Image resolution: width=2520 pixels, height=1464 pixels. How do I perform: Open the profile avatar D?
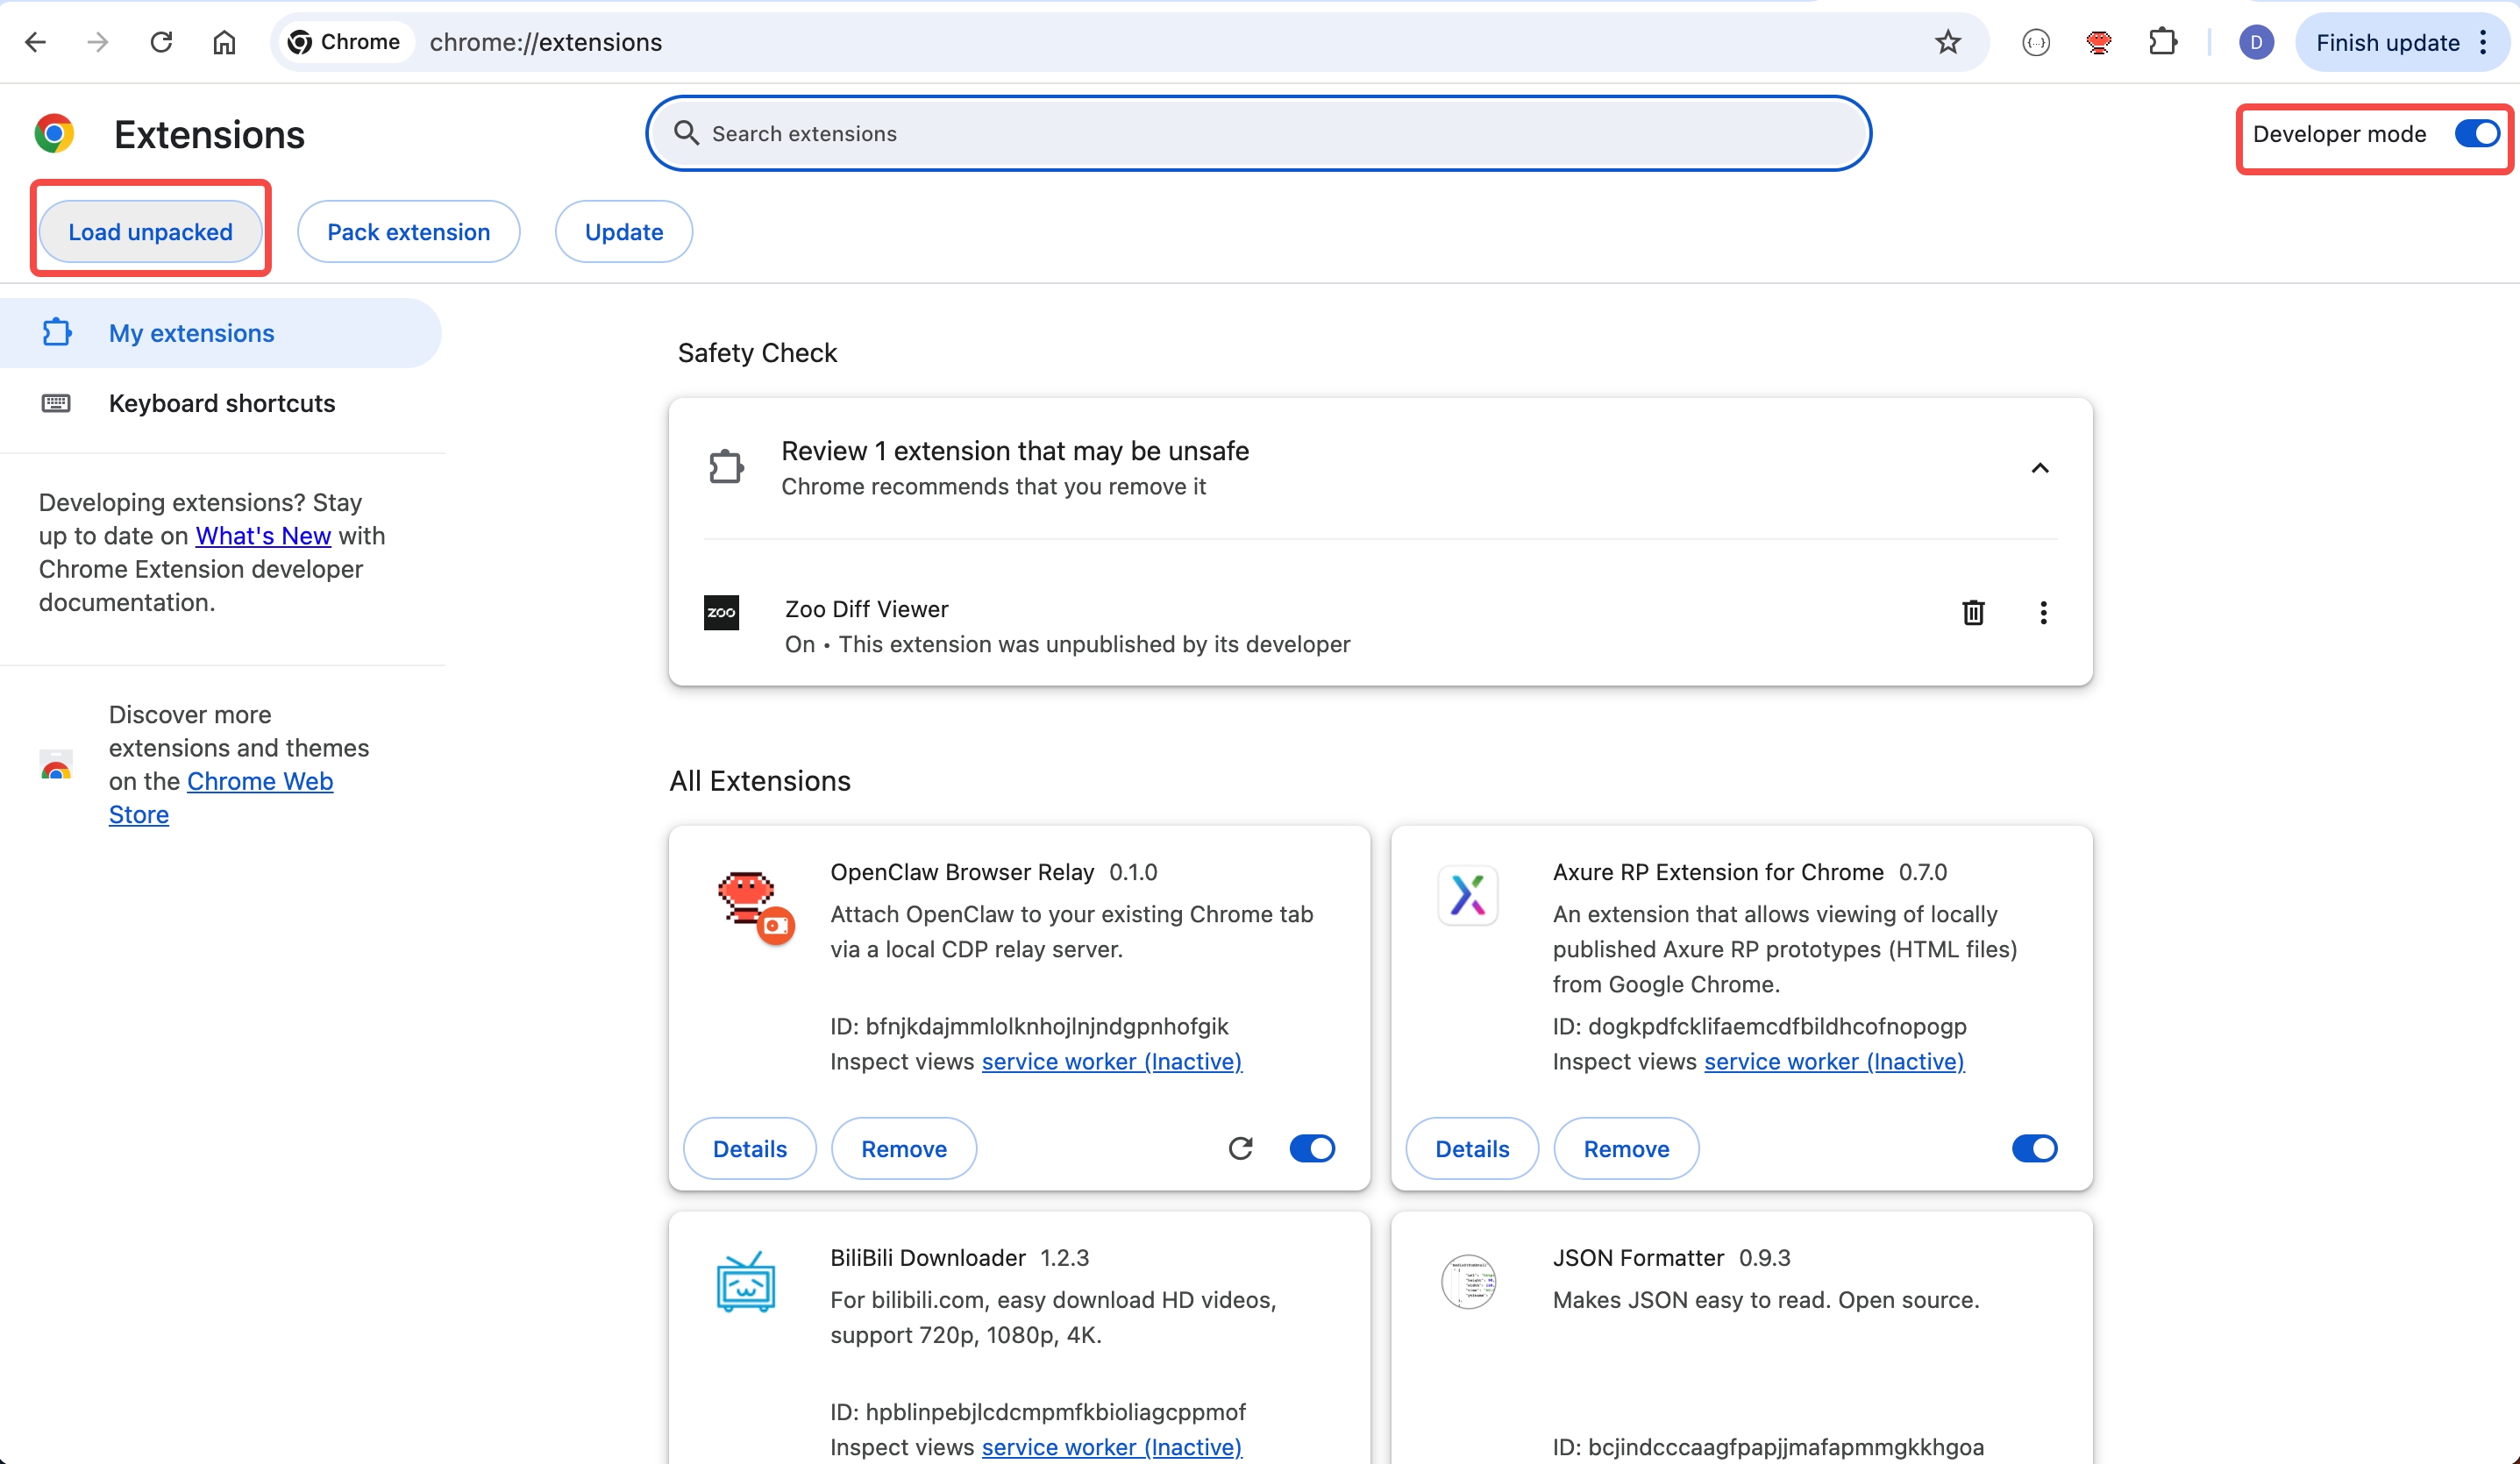point(2256,42)
